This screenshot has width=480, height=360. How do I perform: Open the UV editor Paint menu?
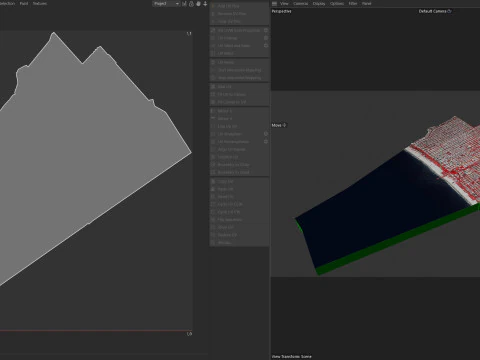coord(24,4)
